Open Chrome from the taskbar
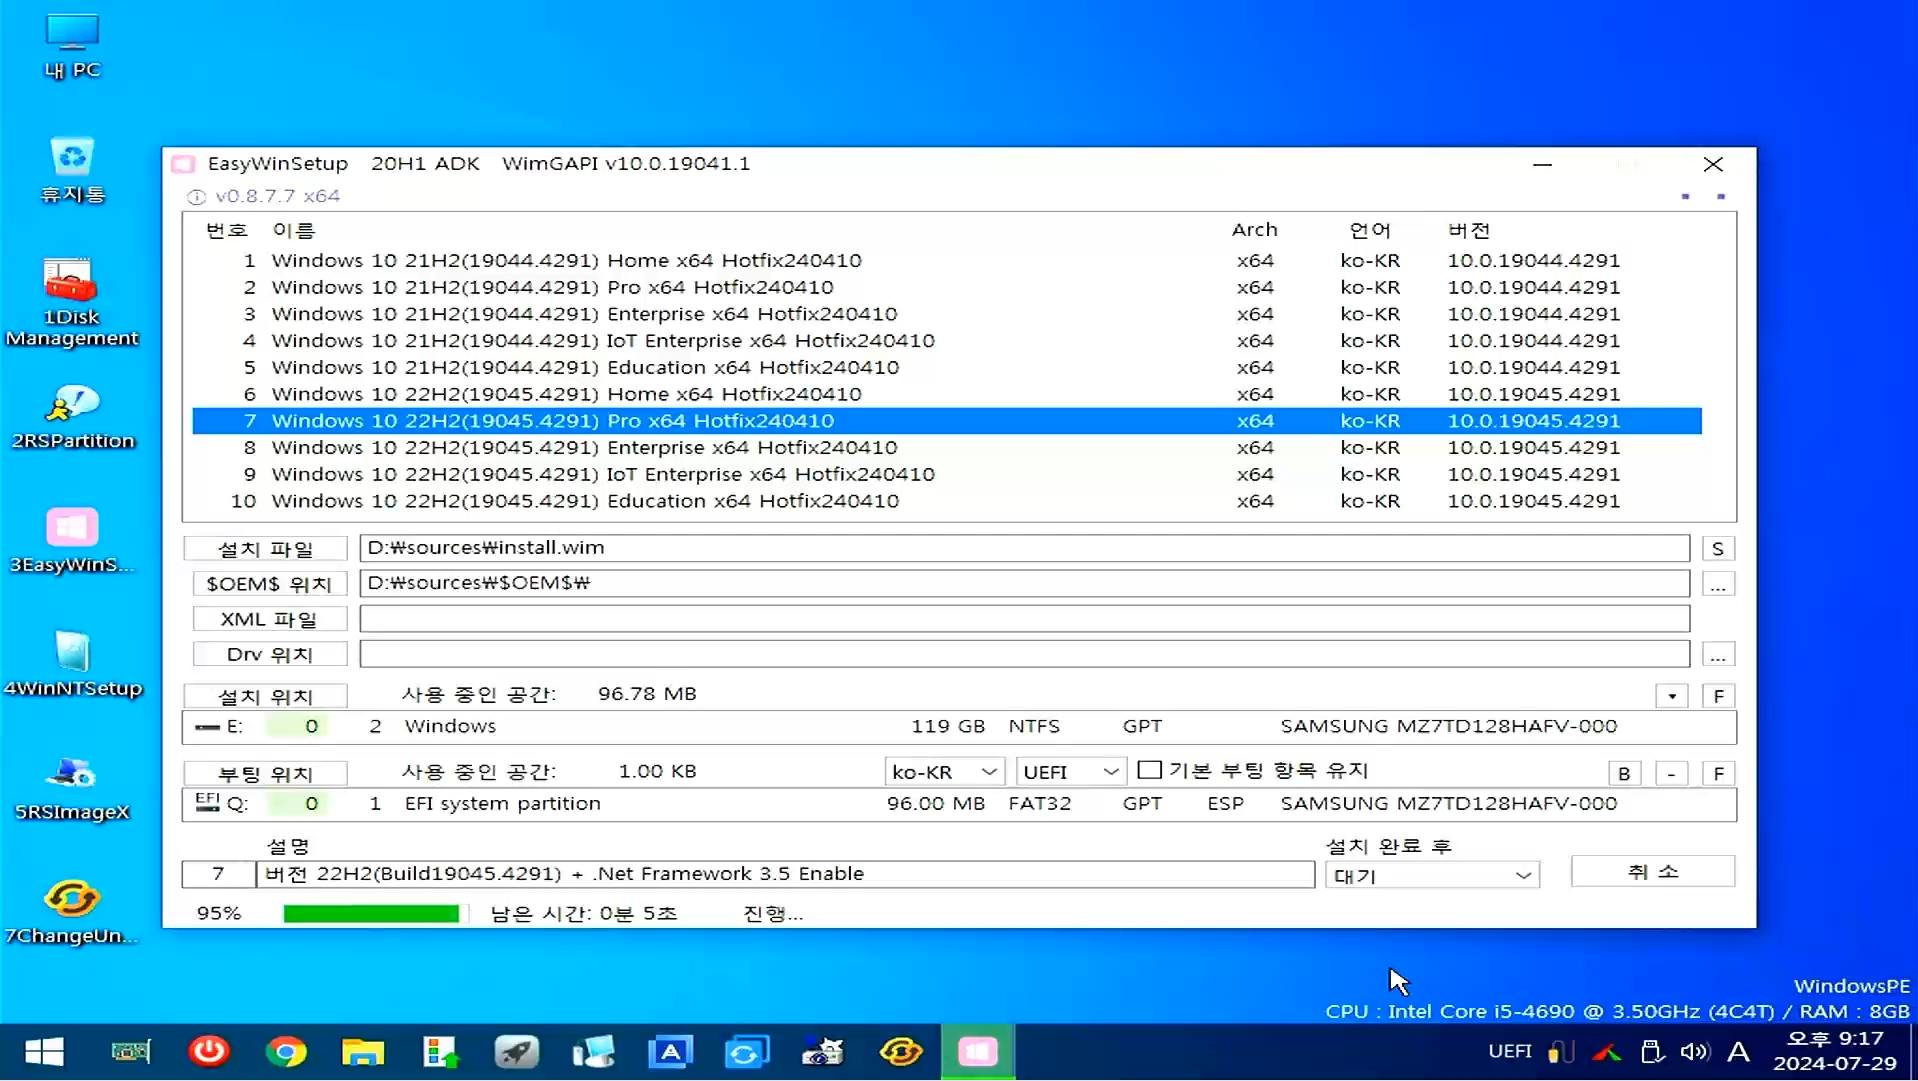This screenshot has width=1918, height=1081. 286,1052
